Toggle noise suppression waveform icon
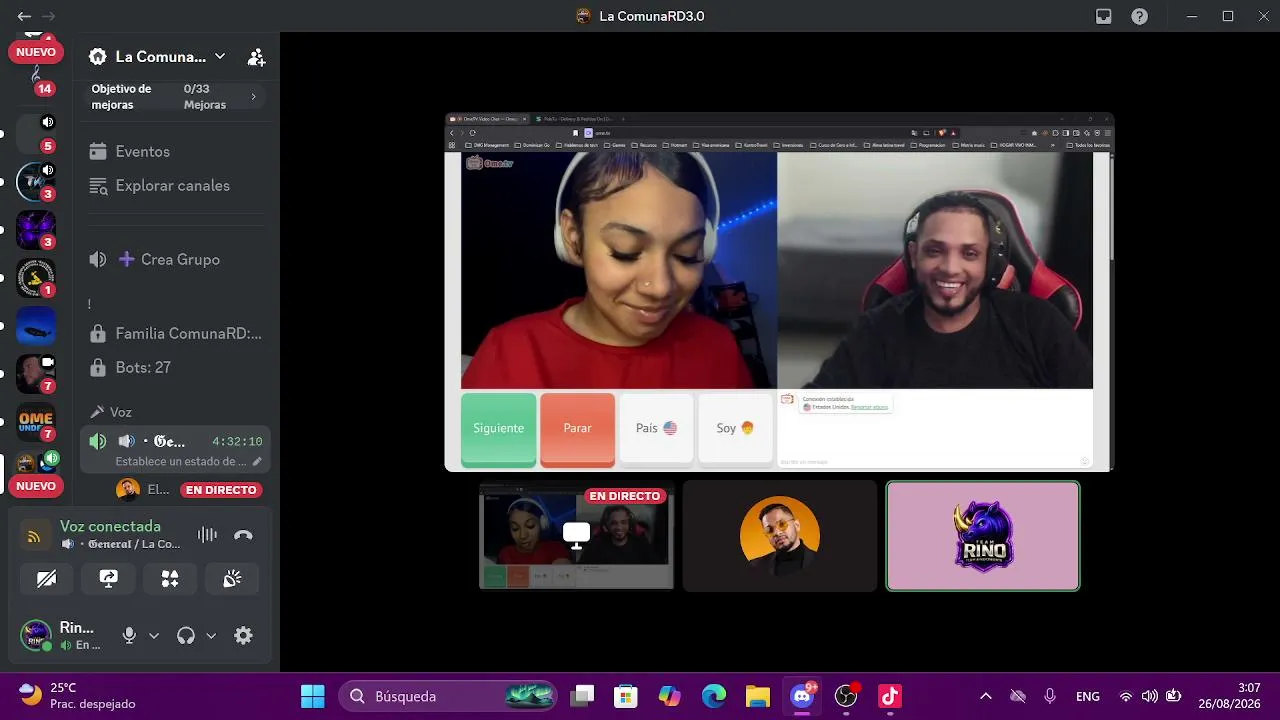1280x720 pixels. [207, 535]
